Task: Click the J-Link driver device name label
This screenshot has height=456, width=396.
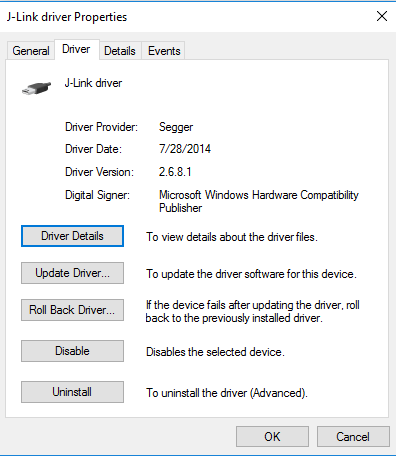Action: pyautogui.click(x=93, y=83)
